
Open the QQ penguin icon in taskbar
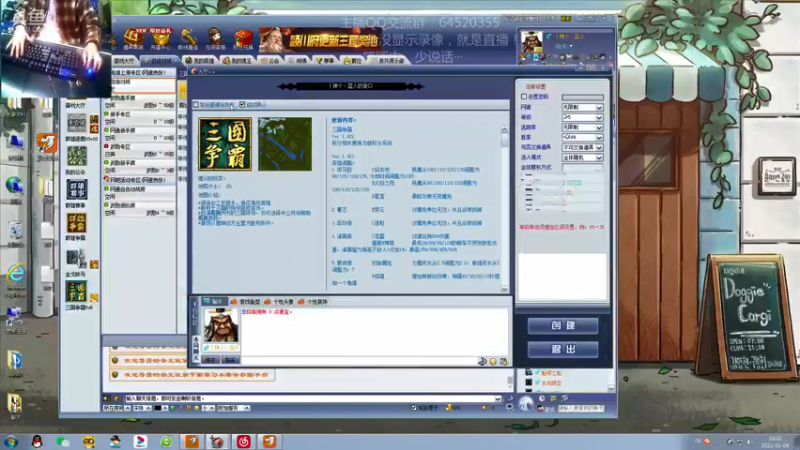coord(37,441)
